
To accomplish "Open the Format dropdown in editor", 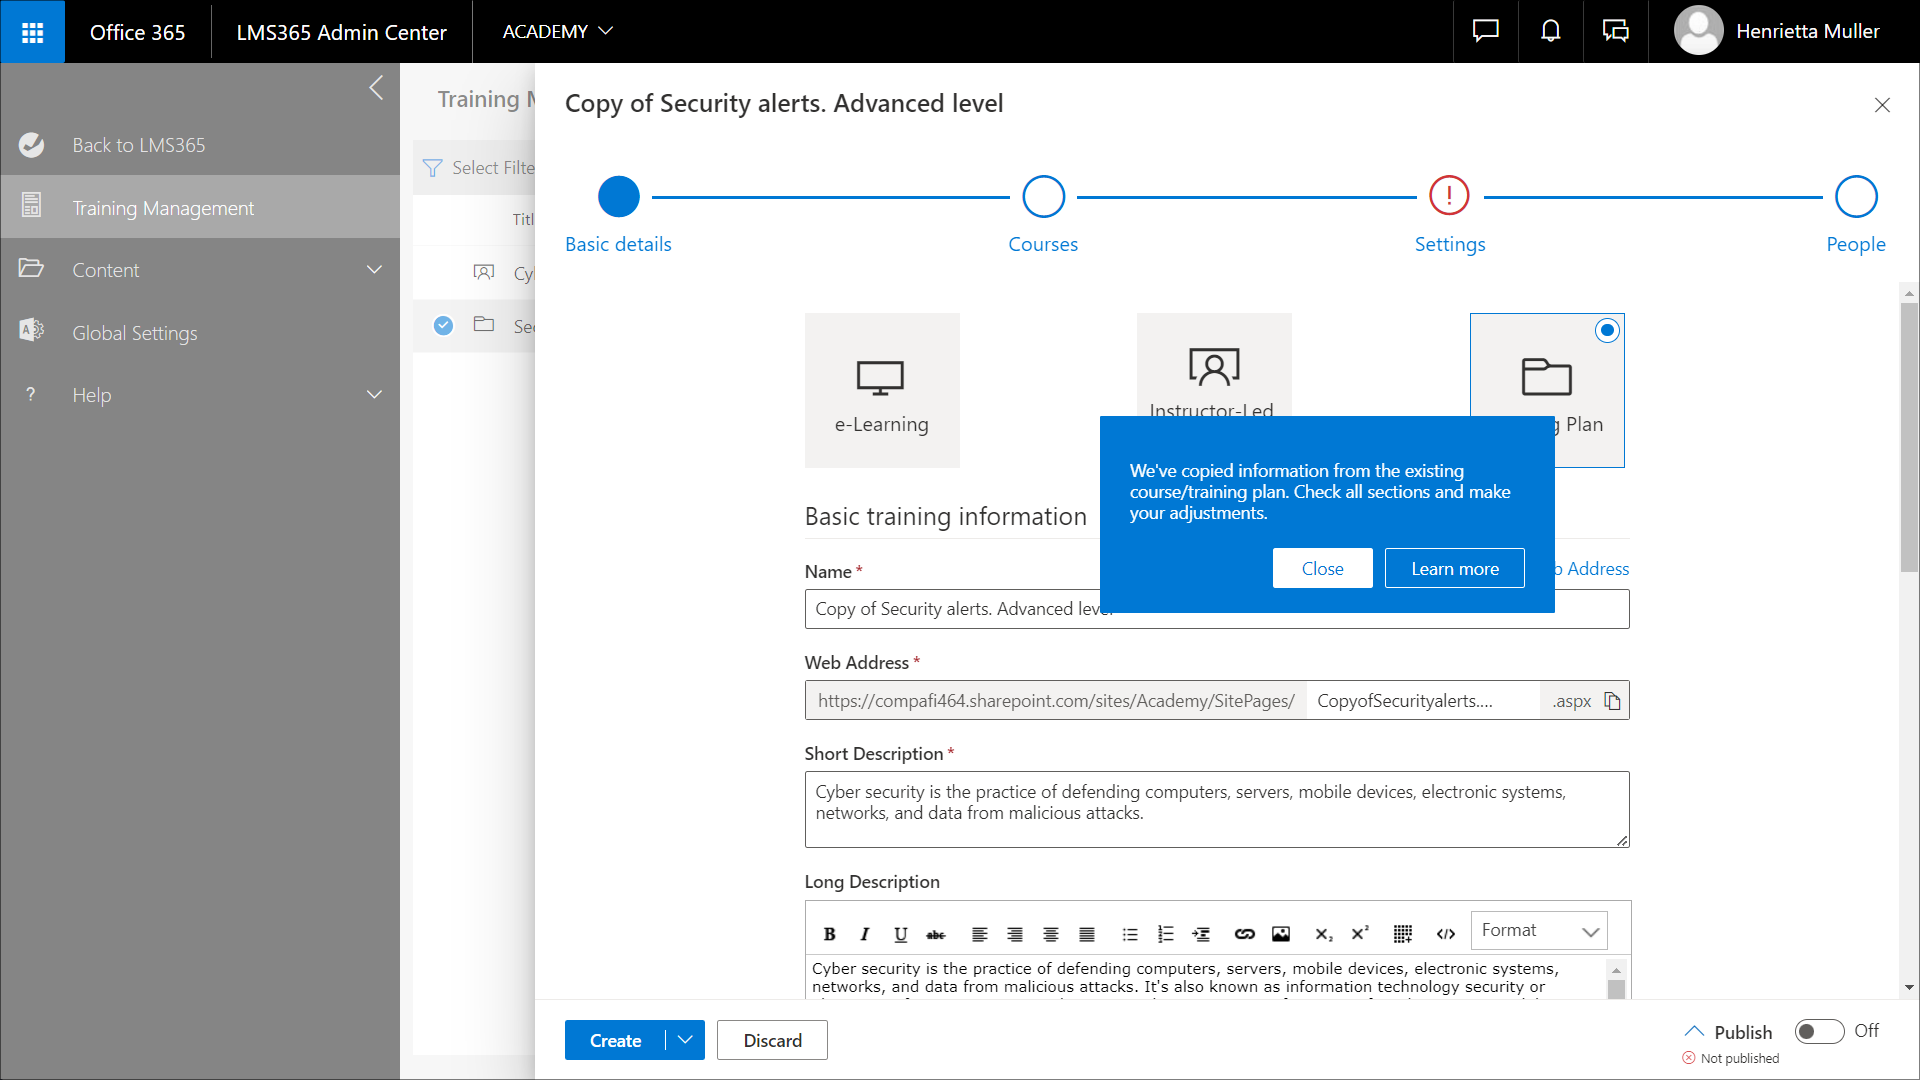I will pyautogui.click(x=1539, y=930).
